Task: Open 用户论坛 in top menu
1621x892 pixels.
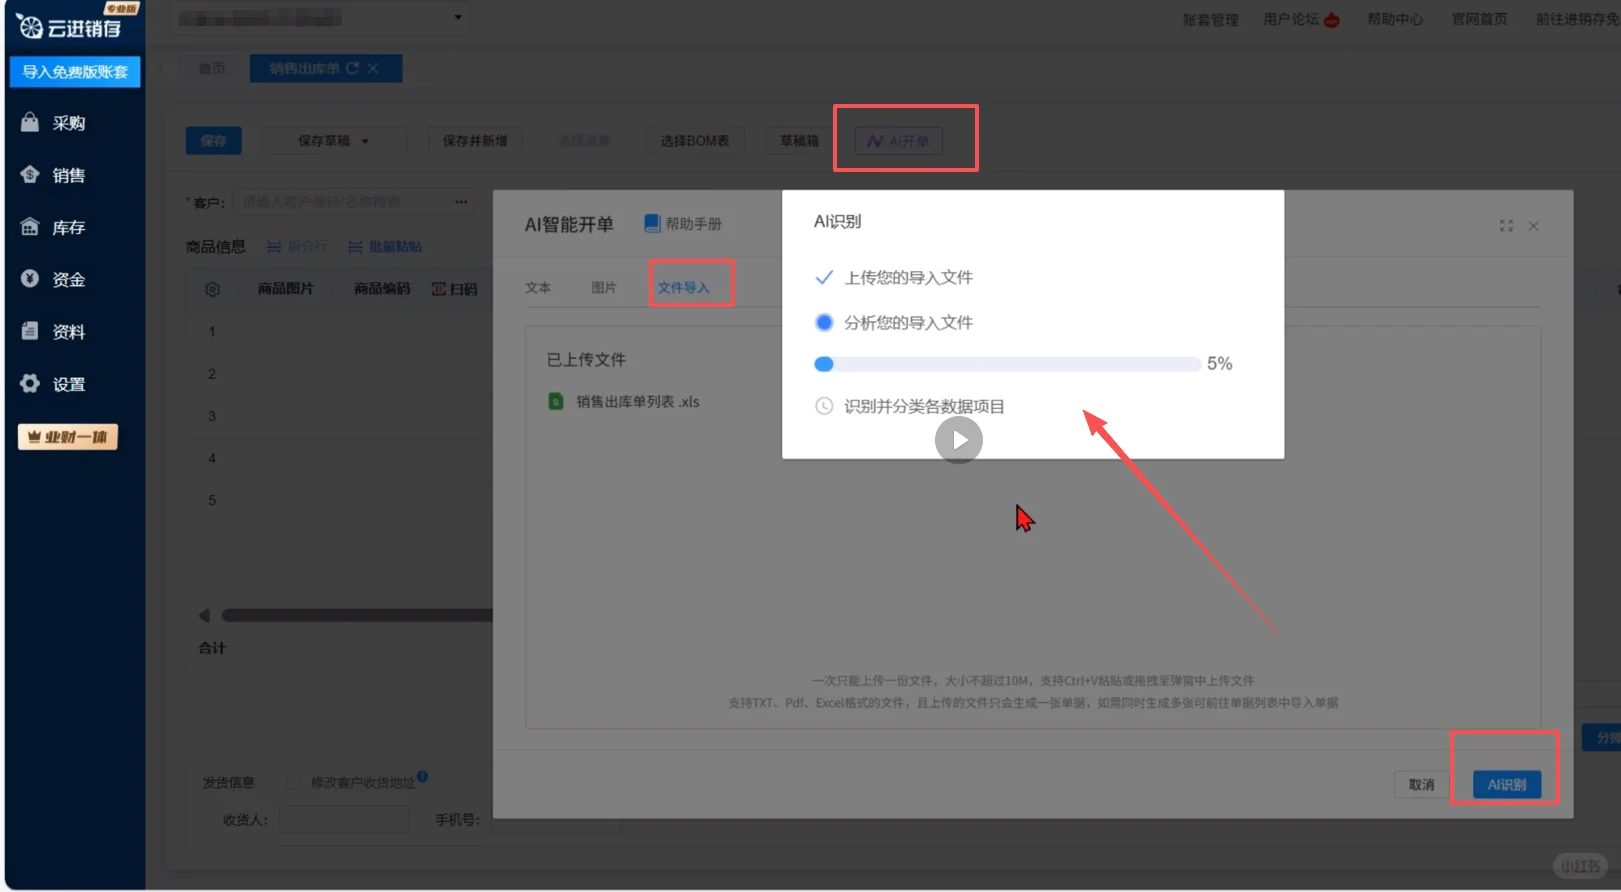Action: (x=1290, y=19)
